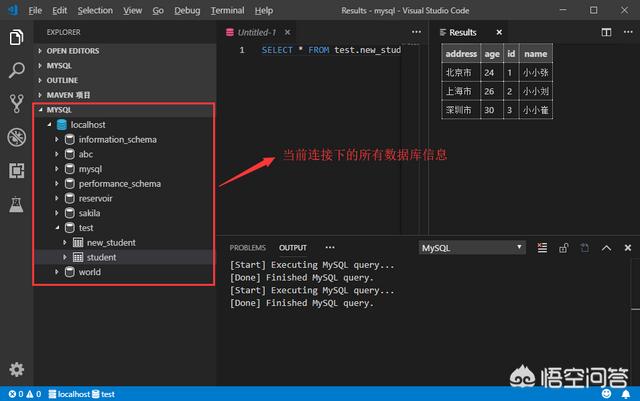Open the Edit menu

tap(59, 10)
